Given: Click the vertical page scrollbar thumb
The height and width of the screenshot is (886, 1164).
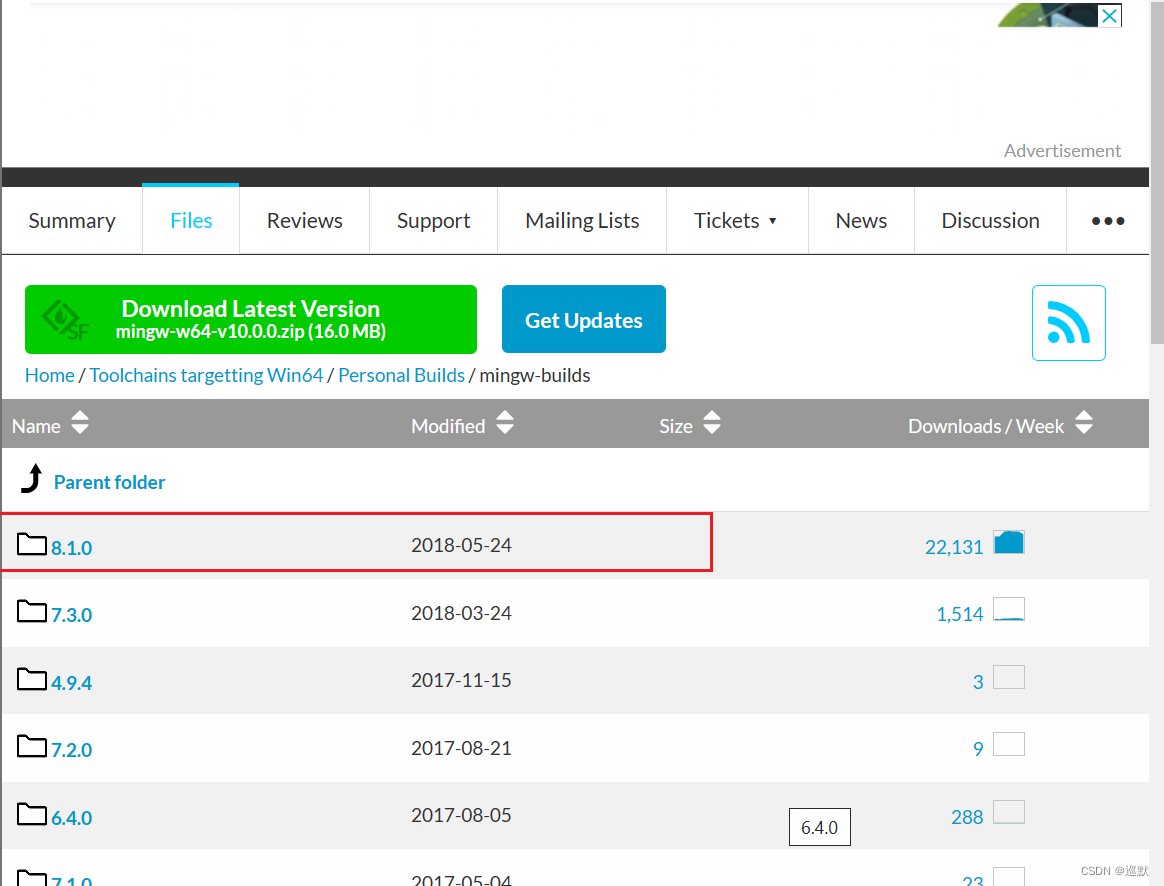Looking at the screenshot, I should [1157, 172].
